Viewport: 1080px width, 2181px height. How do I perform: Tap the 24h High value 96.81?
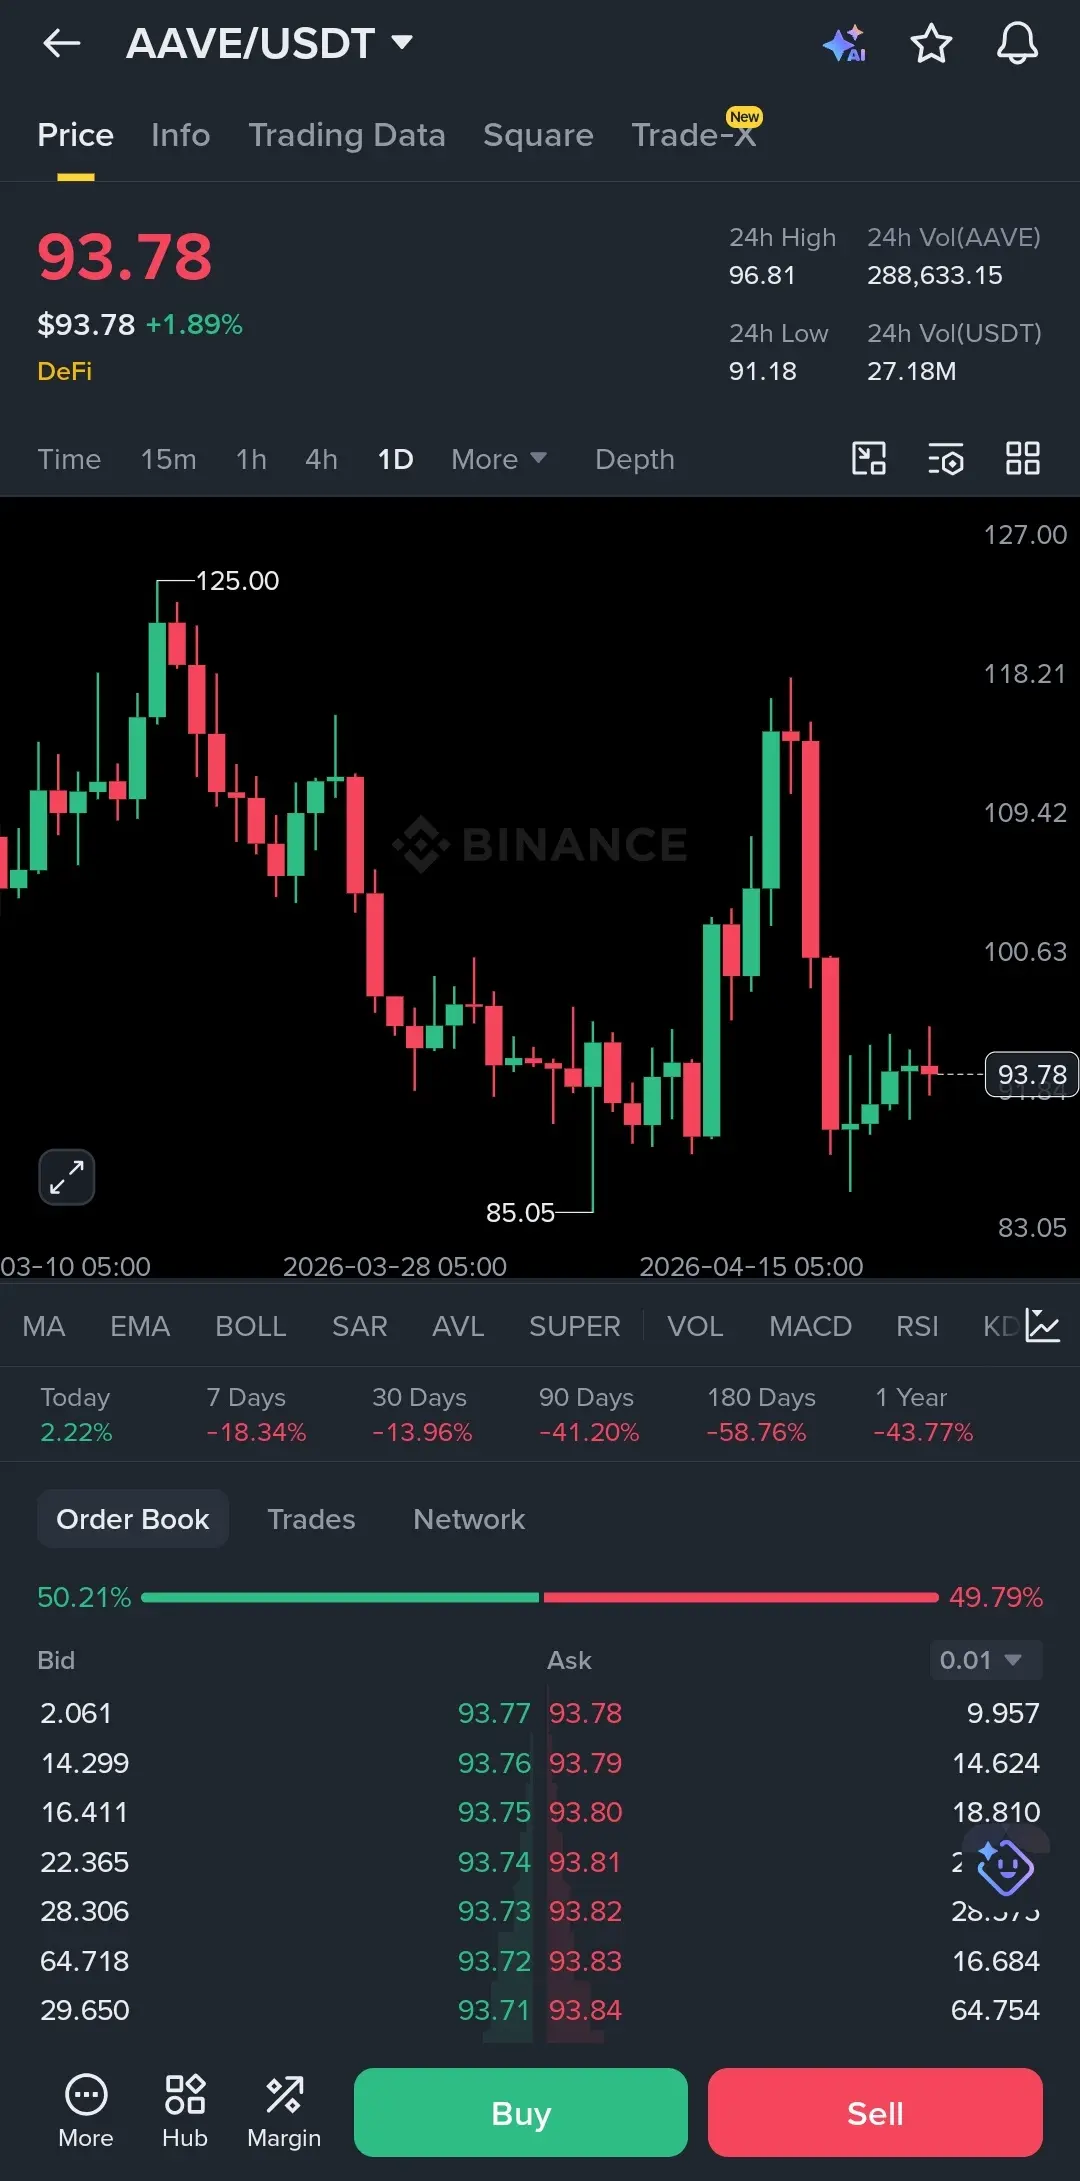click(762, 275)
